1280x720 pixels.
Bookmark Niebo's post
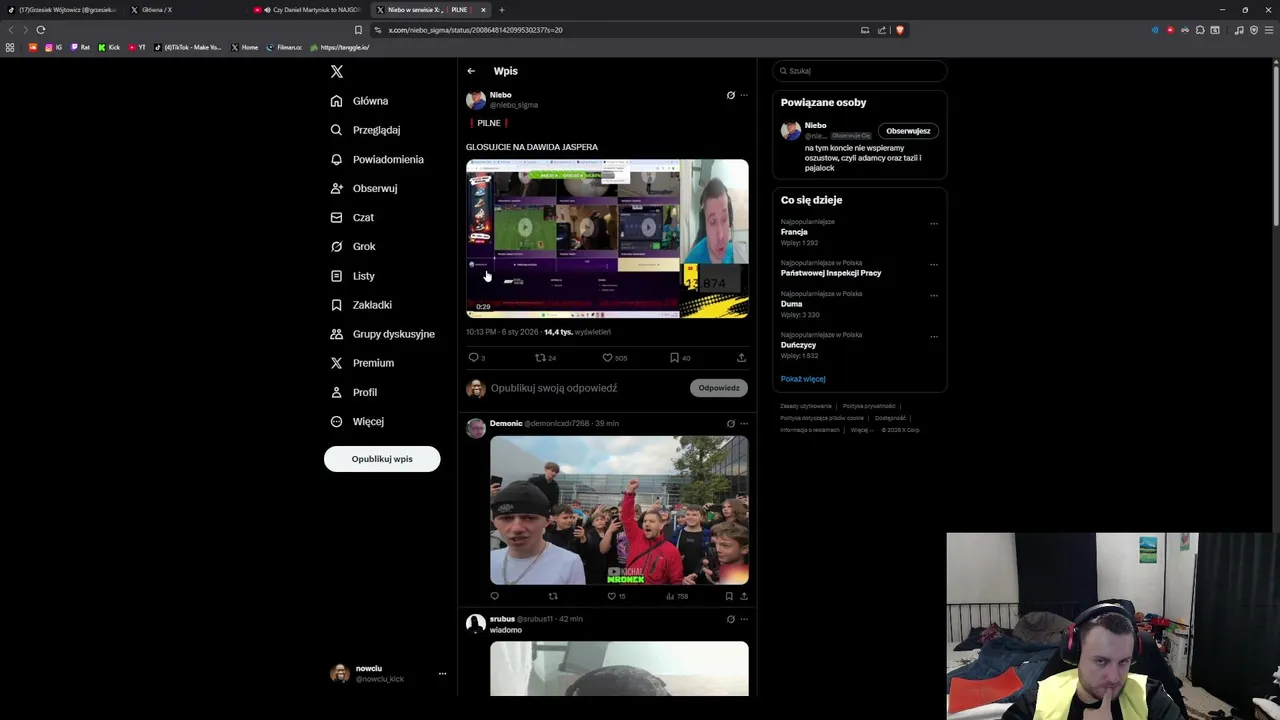(674, 357)
